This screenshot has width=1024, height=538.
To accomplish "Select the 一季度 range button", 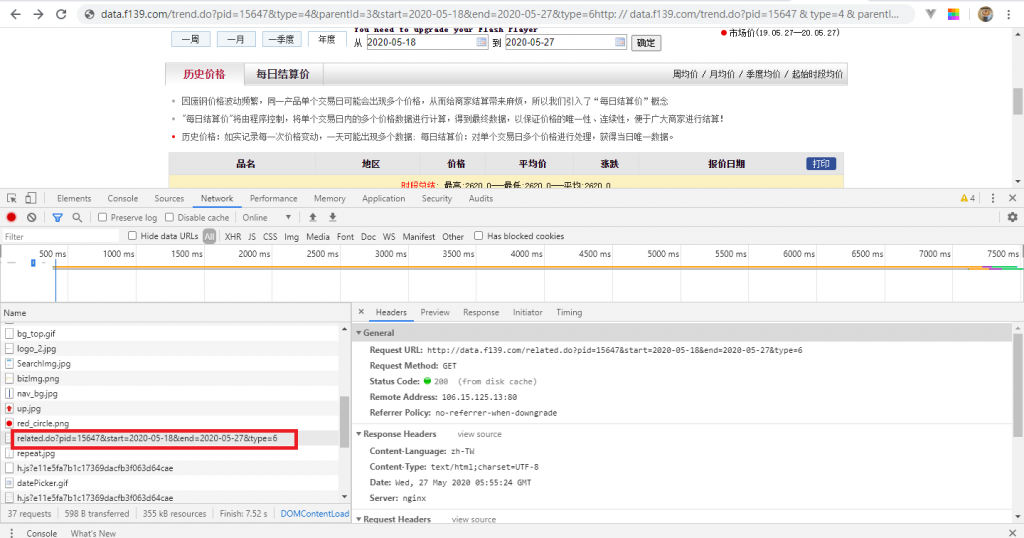I will coord(281,40).
